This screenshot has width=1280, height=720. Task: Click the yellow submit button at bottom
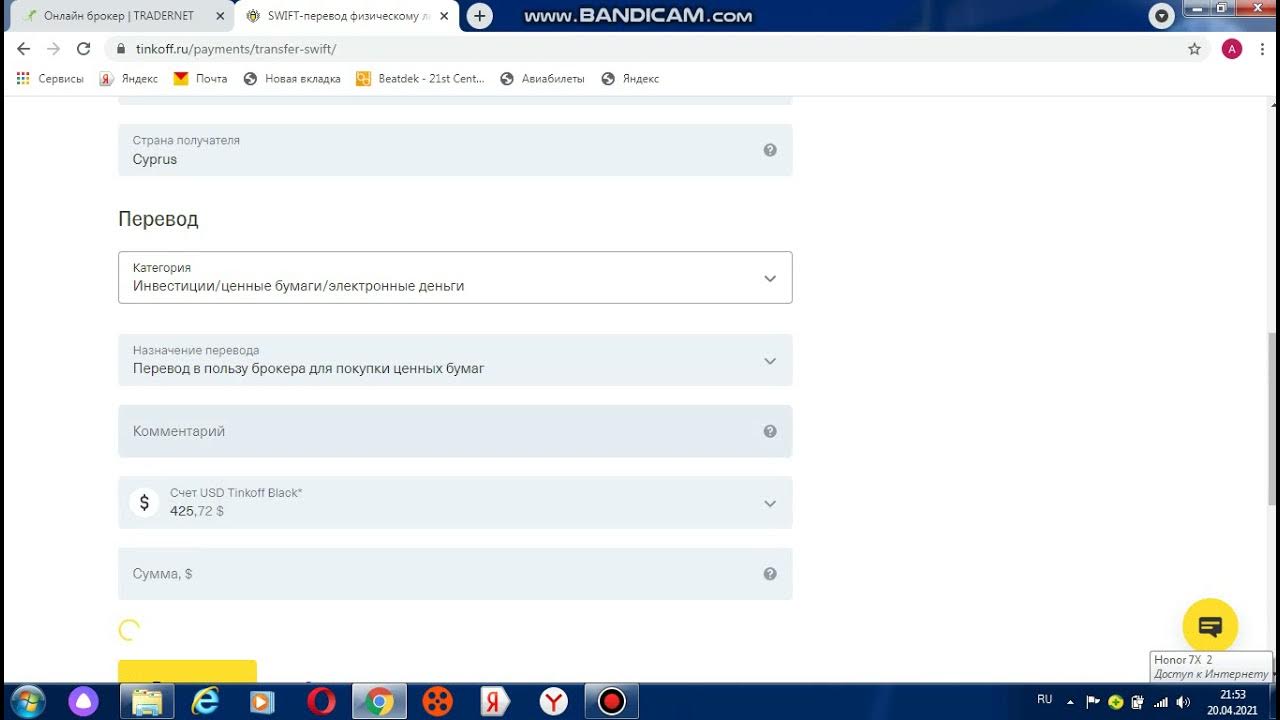(x=187, y=671)
